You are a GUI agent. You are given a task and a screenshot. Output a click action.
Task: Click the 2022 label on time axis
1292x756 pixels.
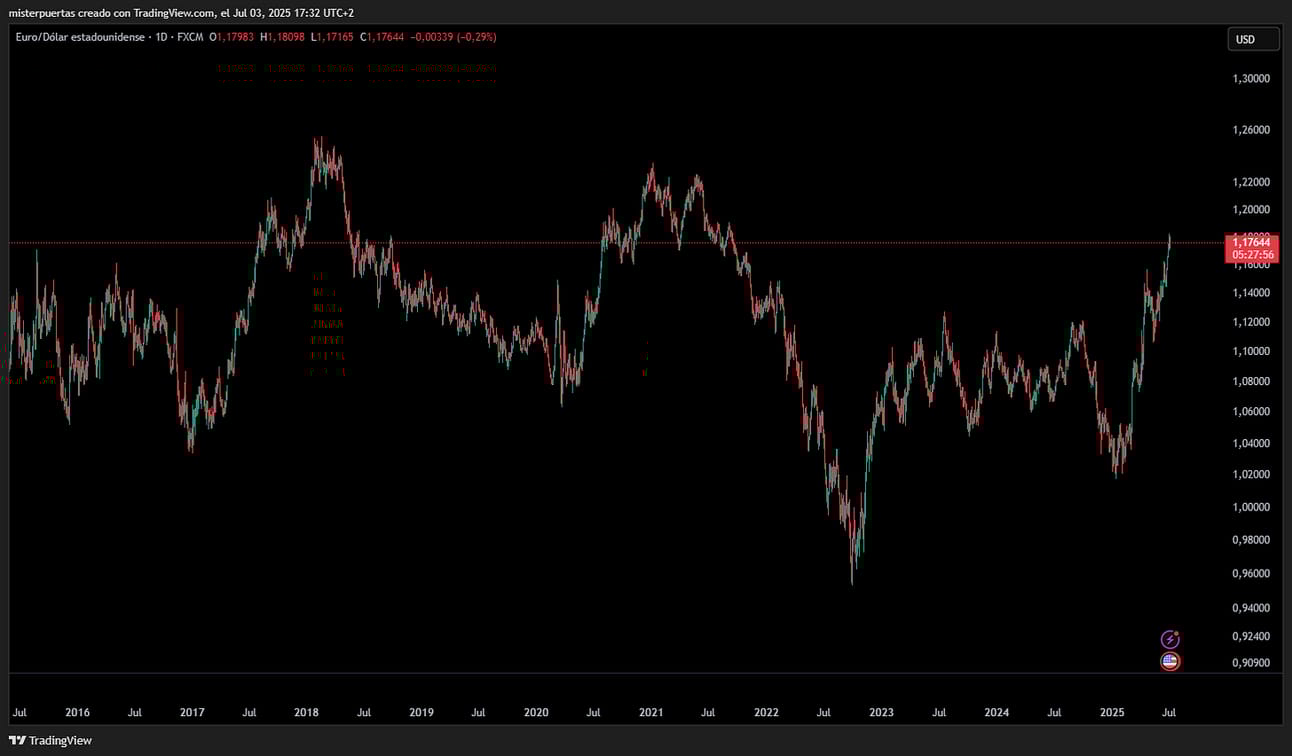coord(766,713)
